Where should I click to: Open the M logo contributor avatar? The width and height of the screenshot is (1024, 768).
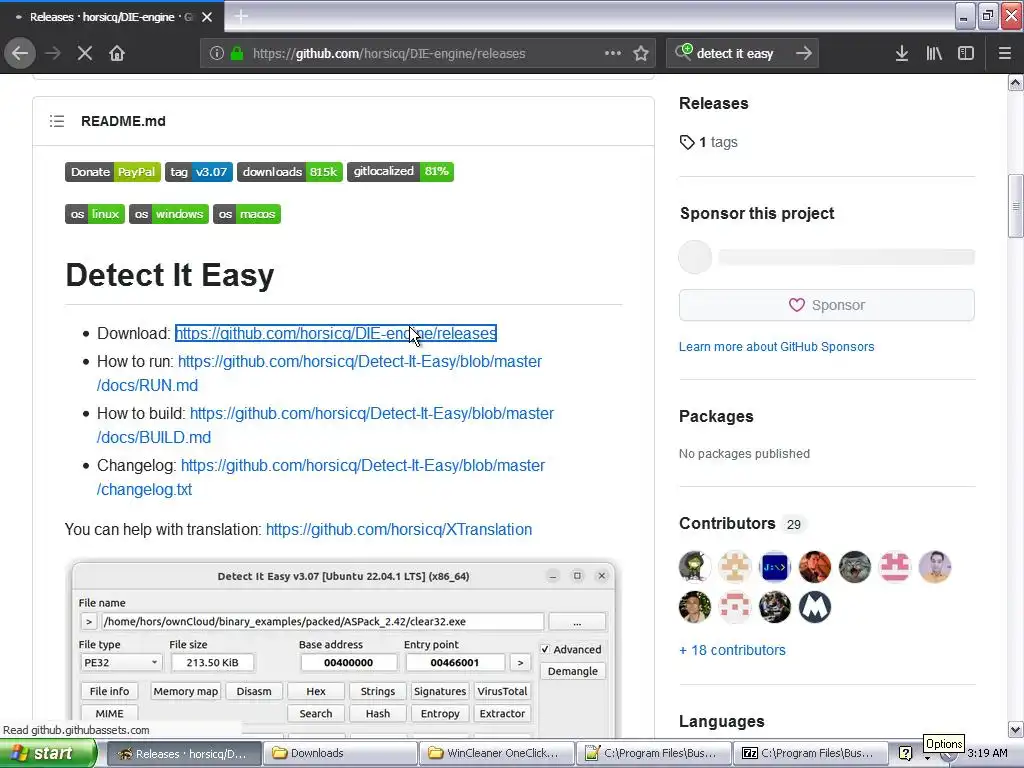click(x=814, y=607)
